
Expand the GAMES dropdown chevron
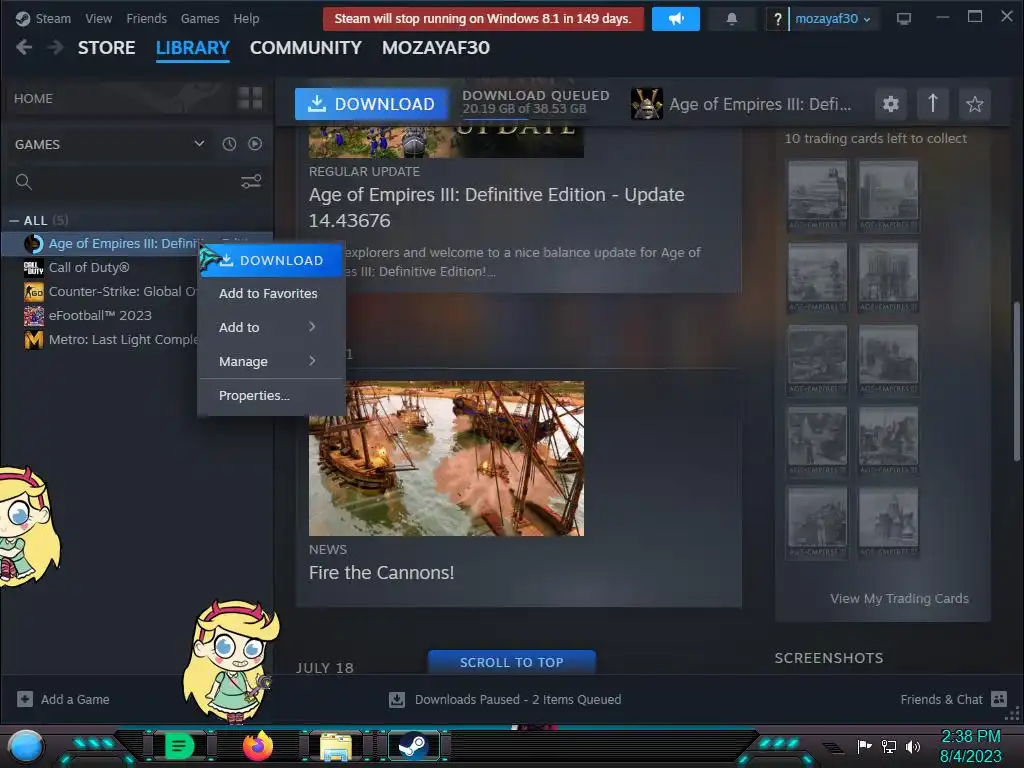(199, 144)
